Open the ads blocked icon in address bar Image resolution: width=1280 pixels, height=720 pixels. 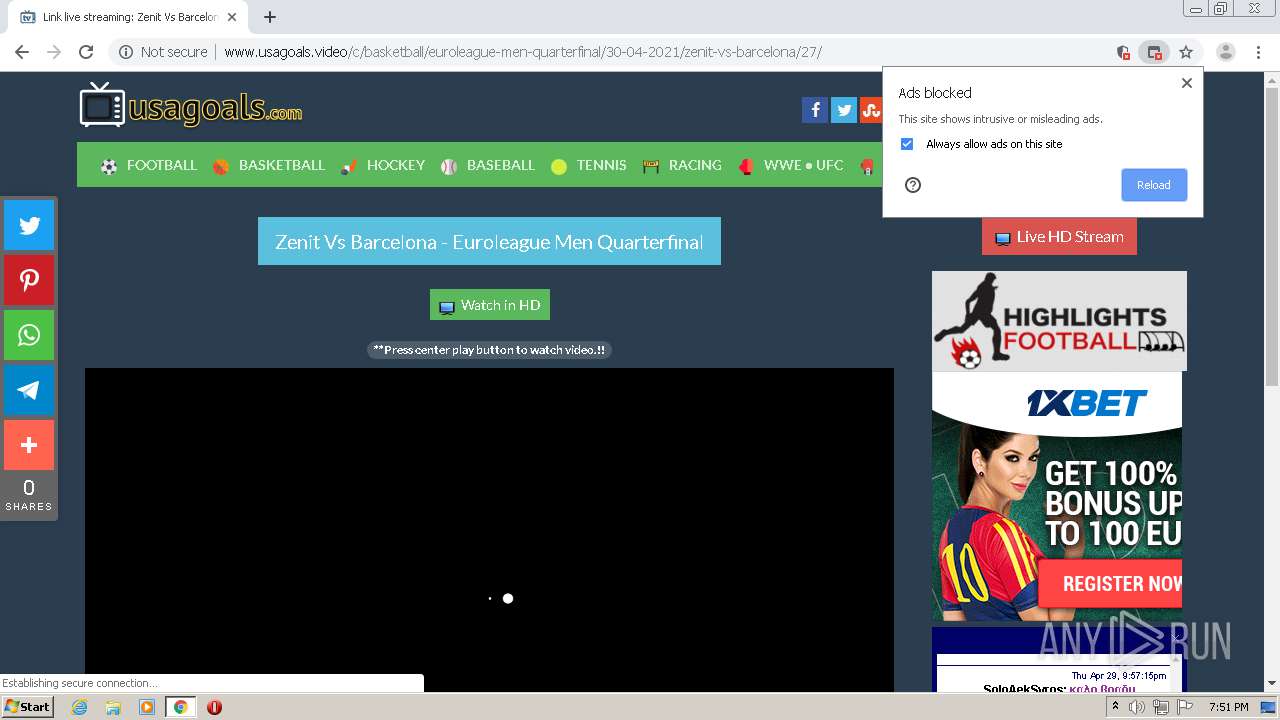tap(1154, 52)
